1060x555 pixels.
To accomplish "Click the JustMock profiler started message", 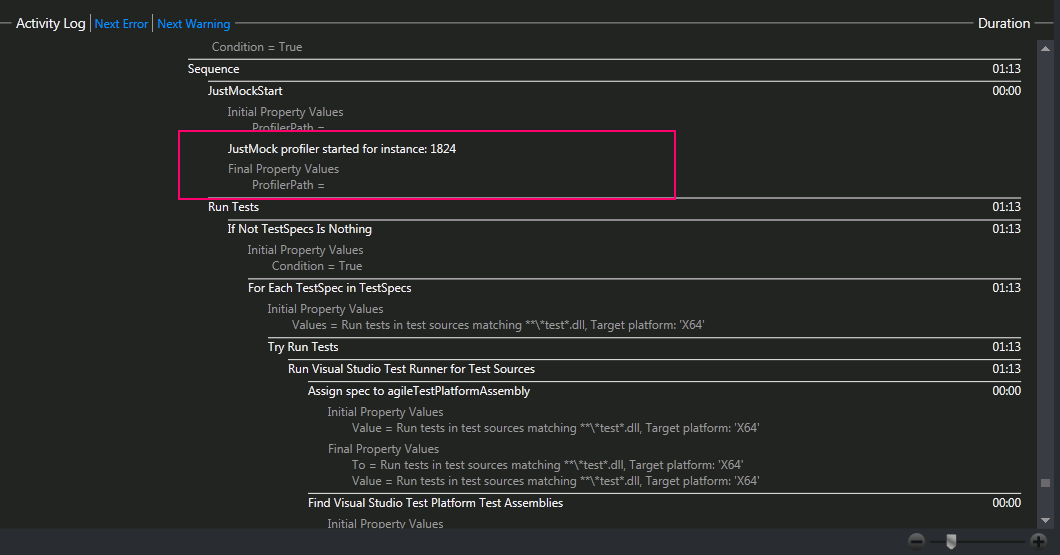I will coord(342,149).
